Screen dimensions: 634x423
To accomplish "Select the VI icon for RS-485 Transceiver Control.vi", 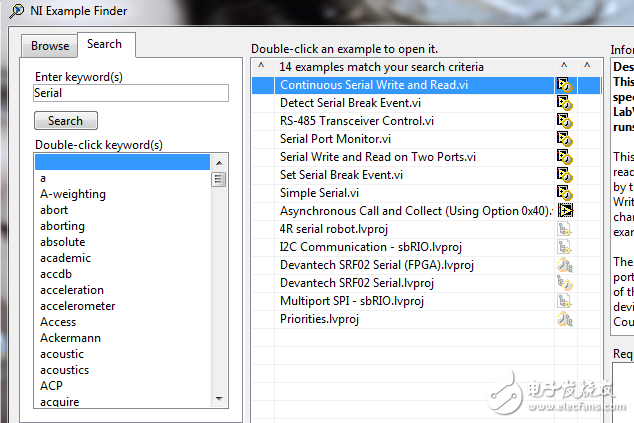I will 565,121.
